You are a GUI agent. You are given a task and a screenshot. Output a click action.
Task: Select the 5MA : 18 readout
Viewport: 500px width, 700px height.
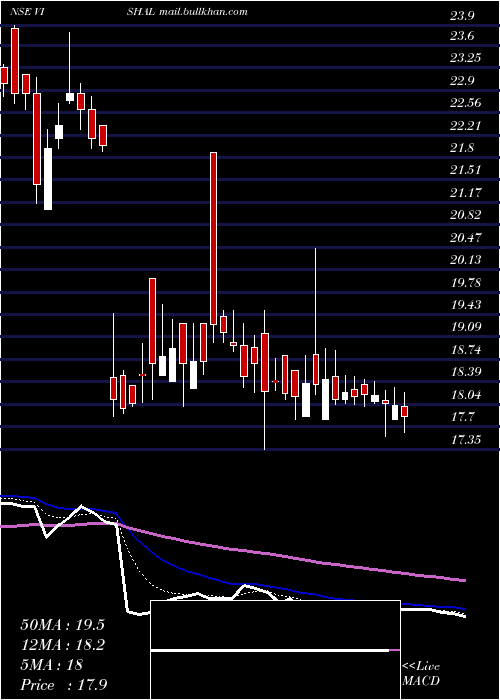coord(51,665)
